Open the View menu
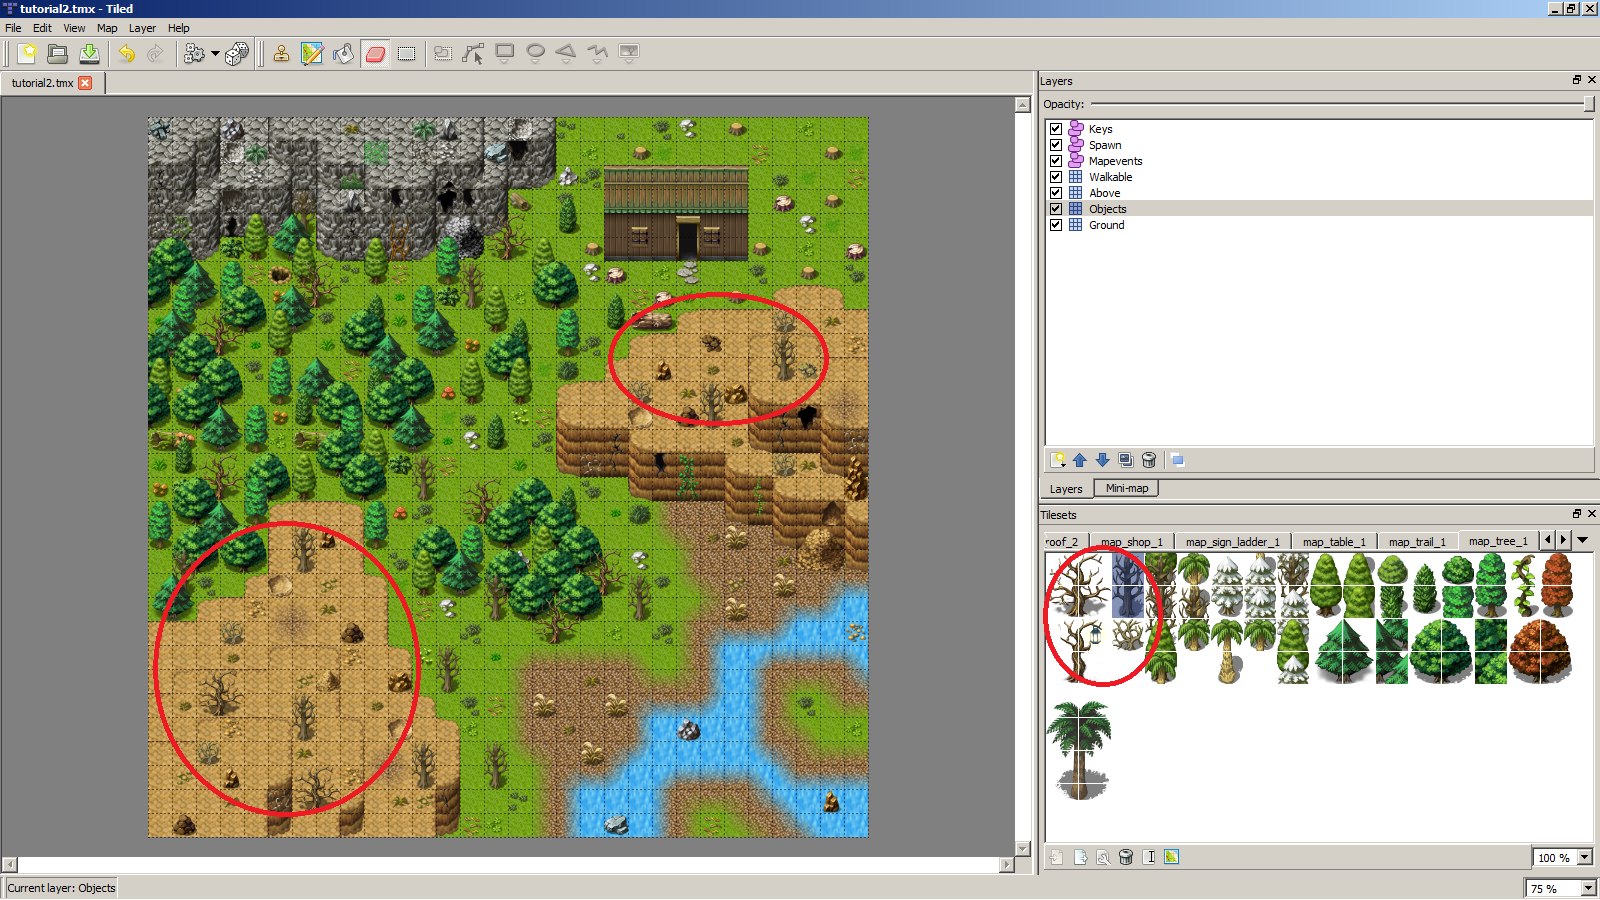1600x900 pixels. (74, 28)
